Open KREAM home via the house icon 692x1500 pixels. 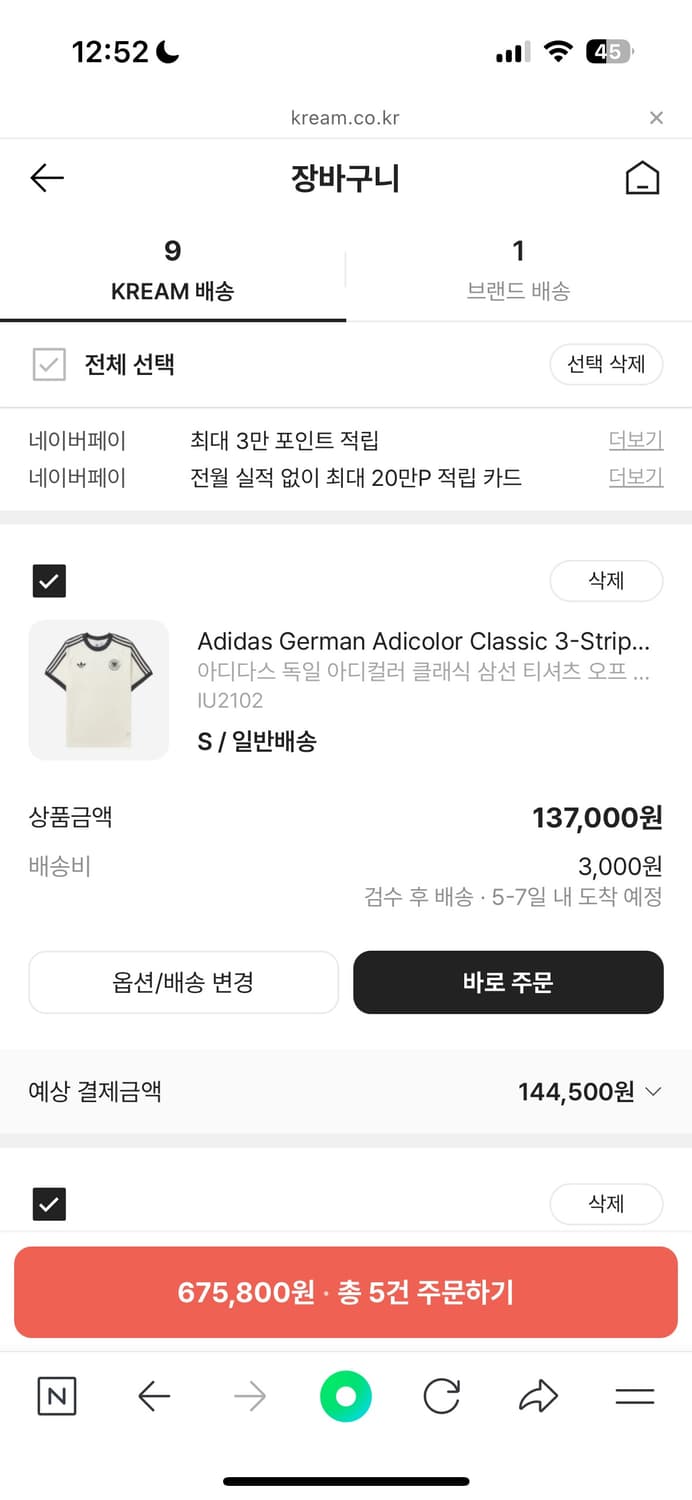point(644,177)
